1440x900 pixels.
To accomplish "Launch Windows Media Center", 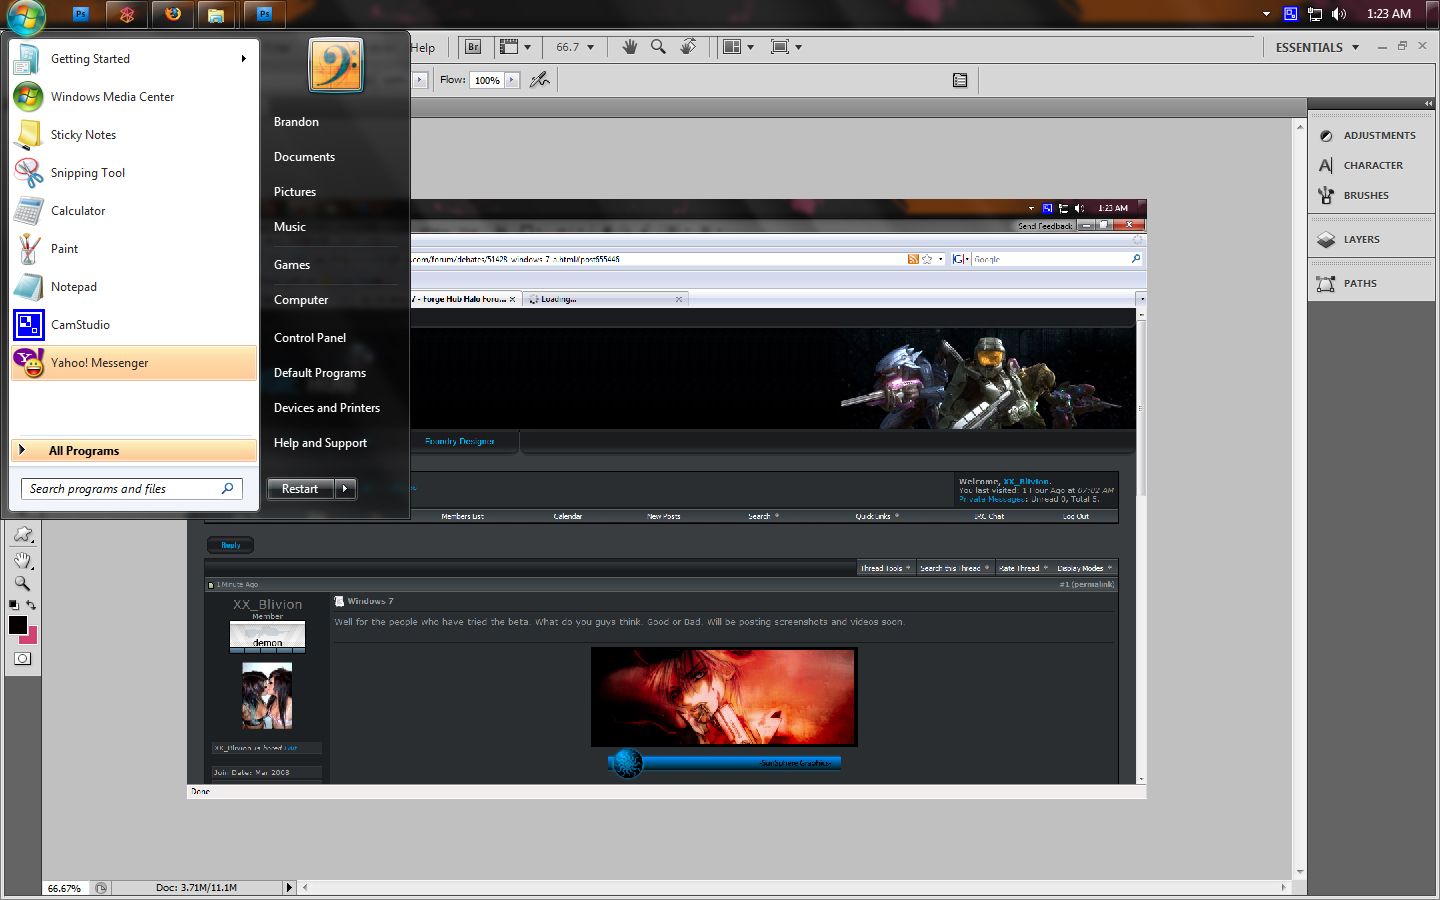I will 133,97.
